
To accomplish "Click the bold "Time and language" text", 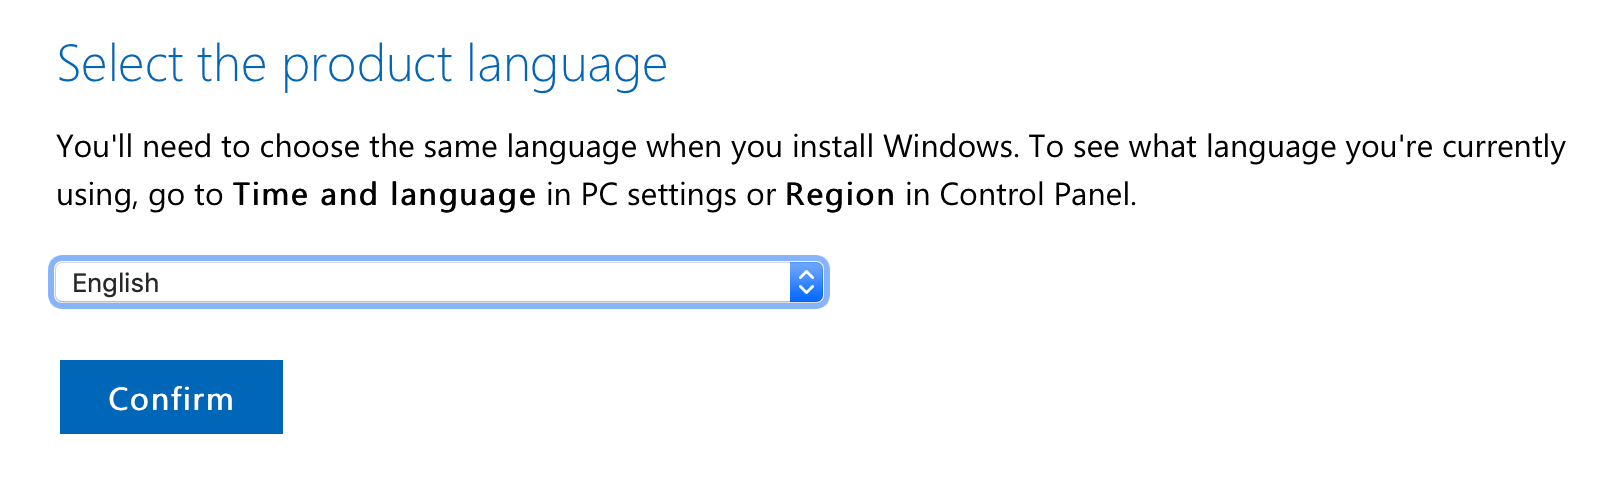I will pos(384,194).
